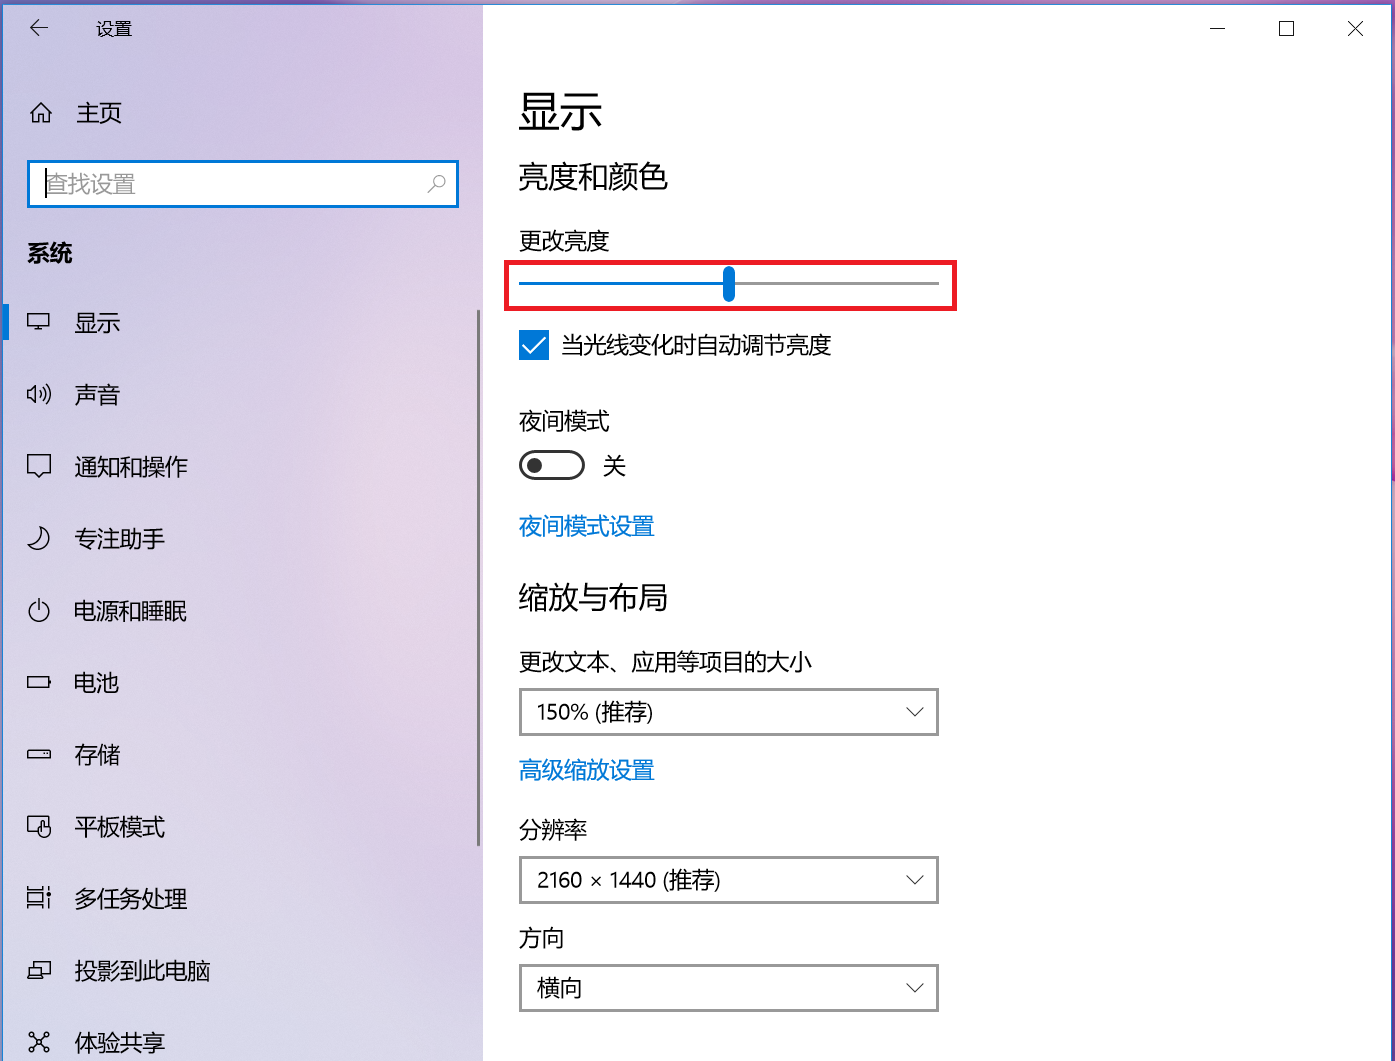Click the 通知和操作 message icon
This screenshot has height=1061, width=1395.
39,466
